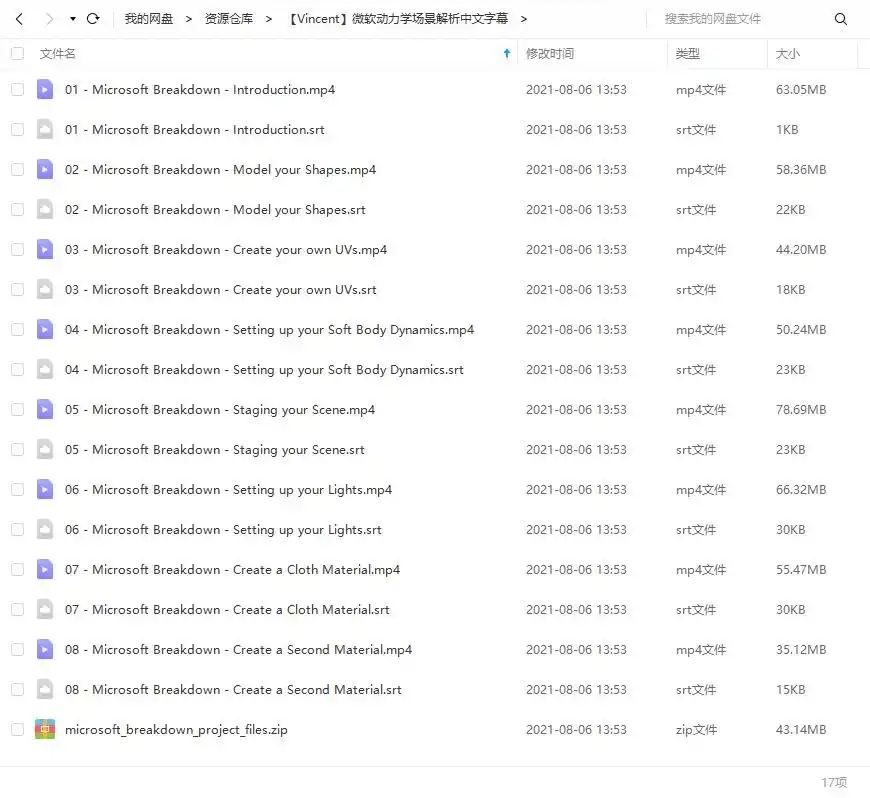Click the back navigation arrow
The image size is (870, 798).
(19, 19)
